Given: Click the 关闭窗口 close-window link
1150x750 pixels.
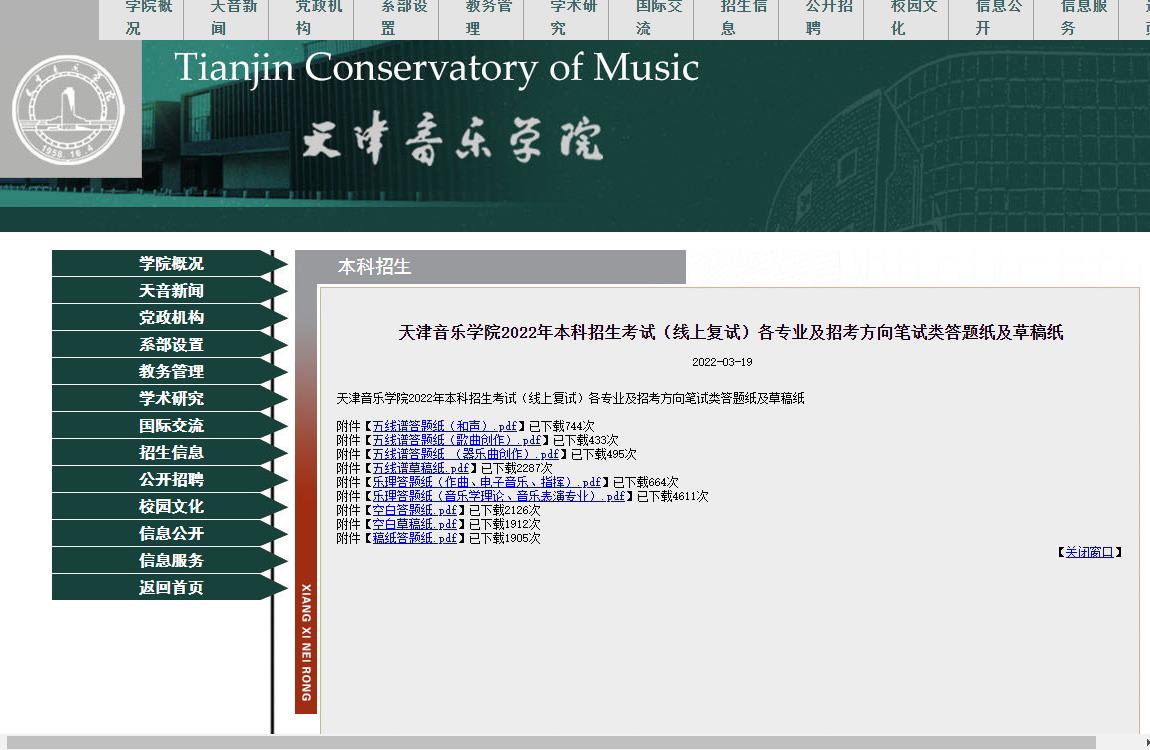Looking at the screenshot, I should [x=1089, y=552].
